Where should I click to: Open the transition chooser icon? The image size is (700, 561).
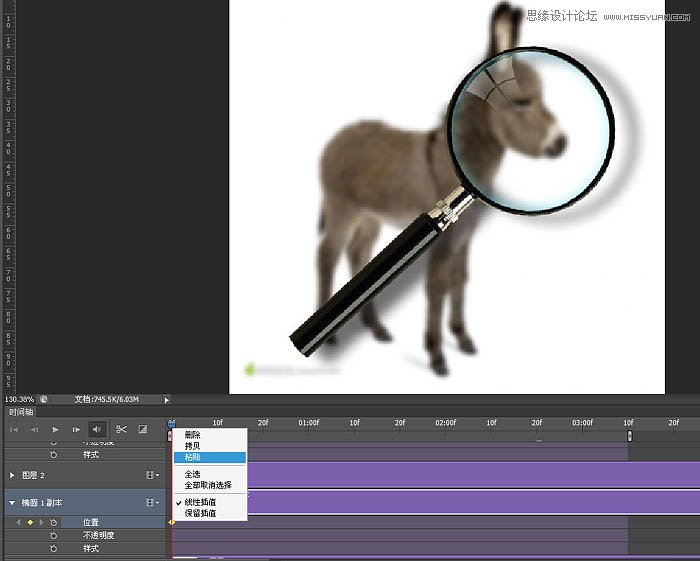click(142, 429)
